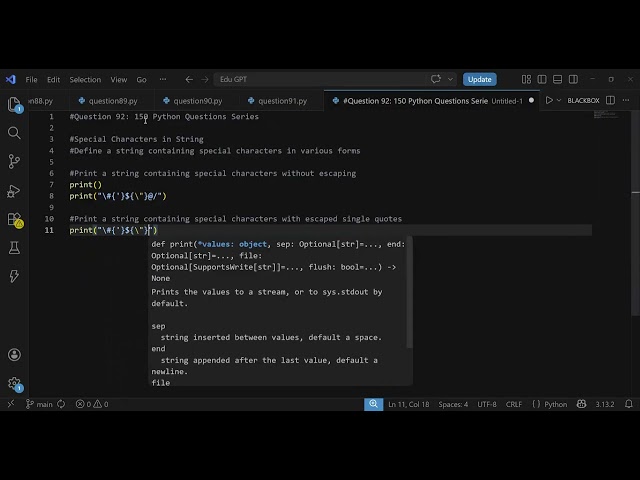Open the Accounts menu icon
Screen dimensions: 640x480
[x=14, y=354]
